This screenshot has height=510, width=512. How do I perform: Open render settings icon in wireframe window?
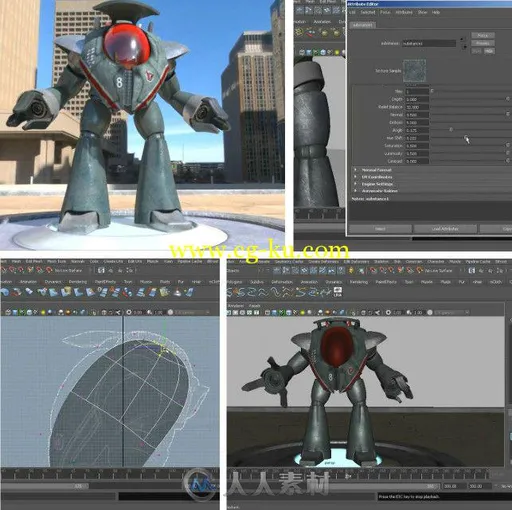click(130, 270)
